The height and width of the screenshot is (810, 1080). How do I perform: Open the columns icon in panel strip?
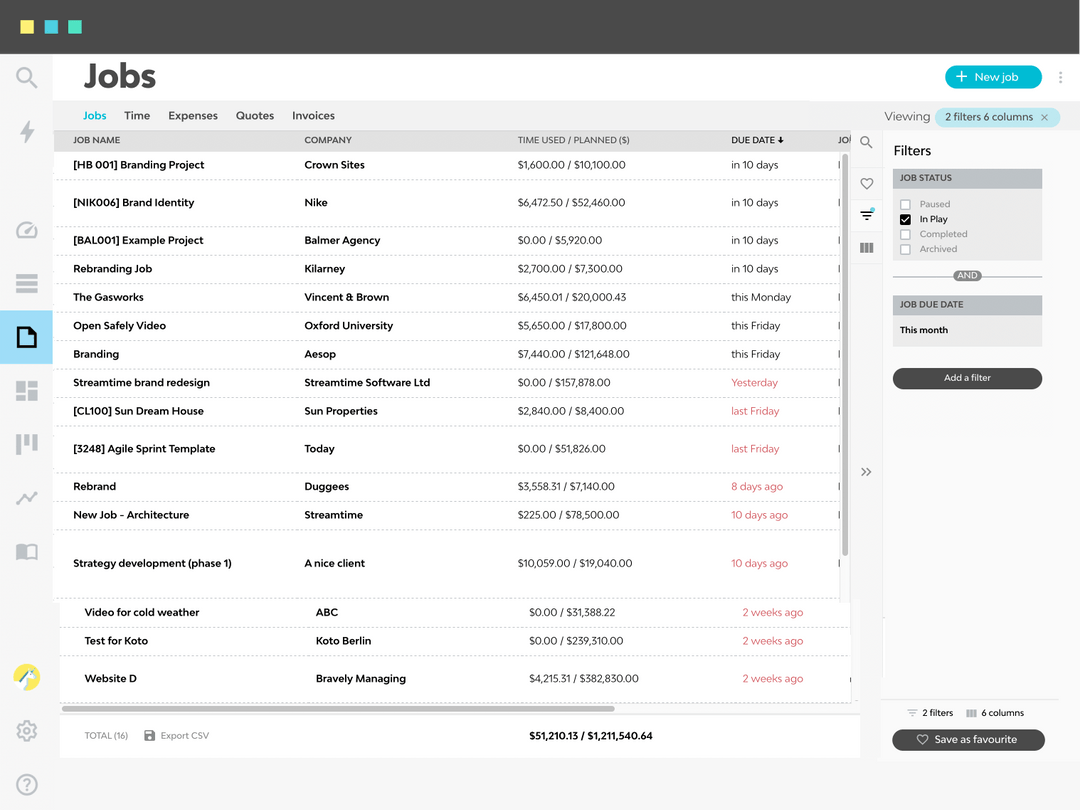pos(866,248)
